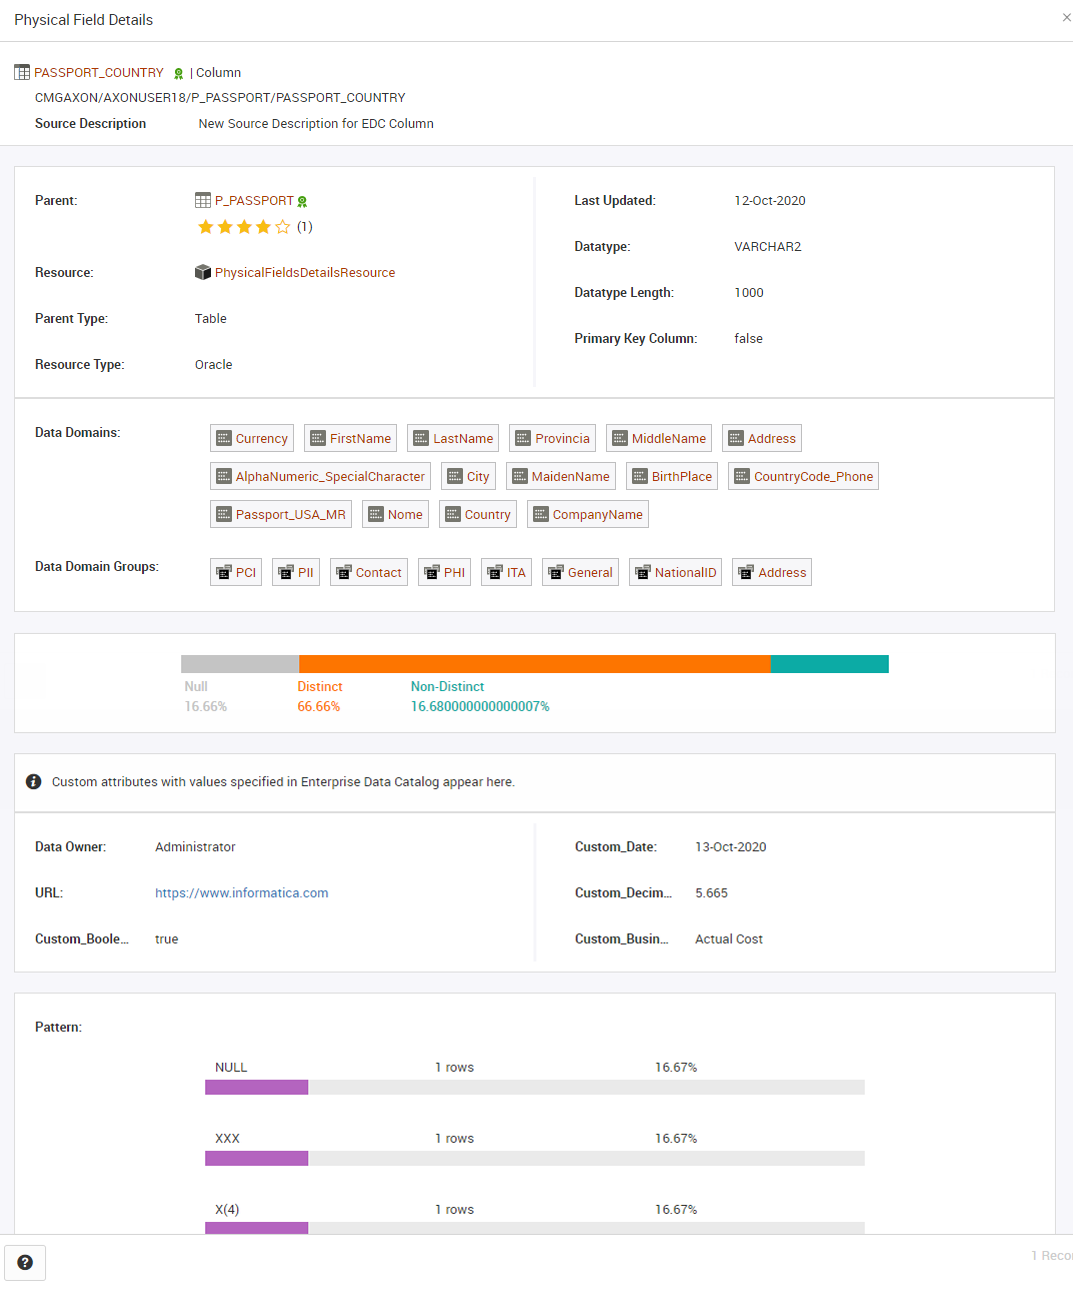Click the 13-Oct-2020 Custom_Date value
This screenshot has width=1073, height=1290.
tap(731, 847)
